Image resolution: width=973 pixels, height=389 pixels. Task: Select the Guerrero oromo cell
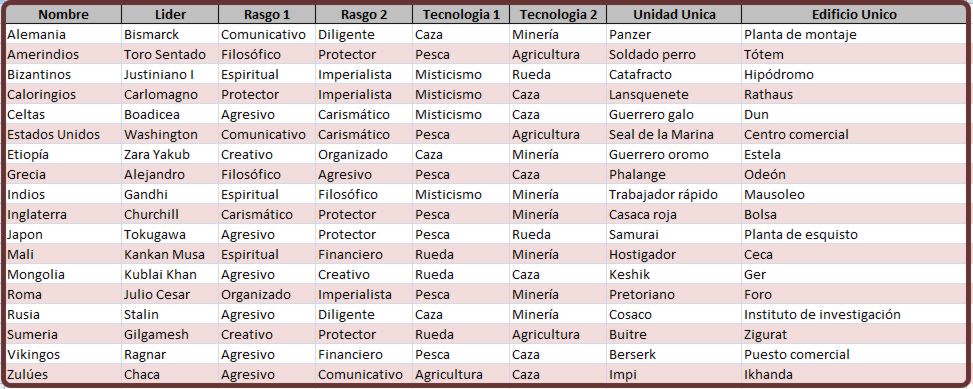click(x=674, y=154)
